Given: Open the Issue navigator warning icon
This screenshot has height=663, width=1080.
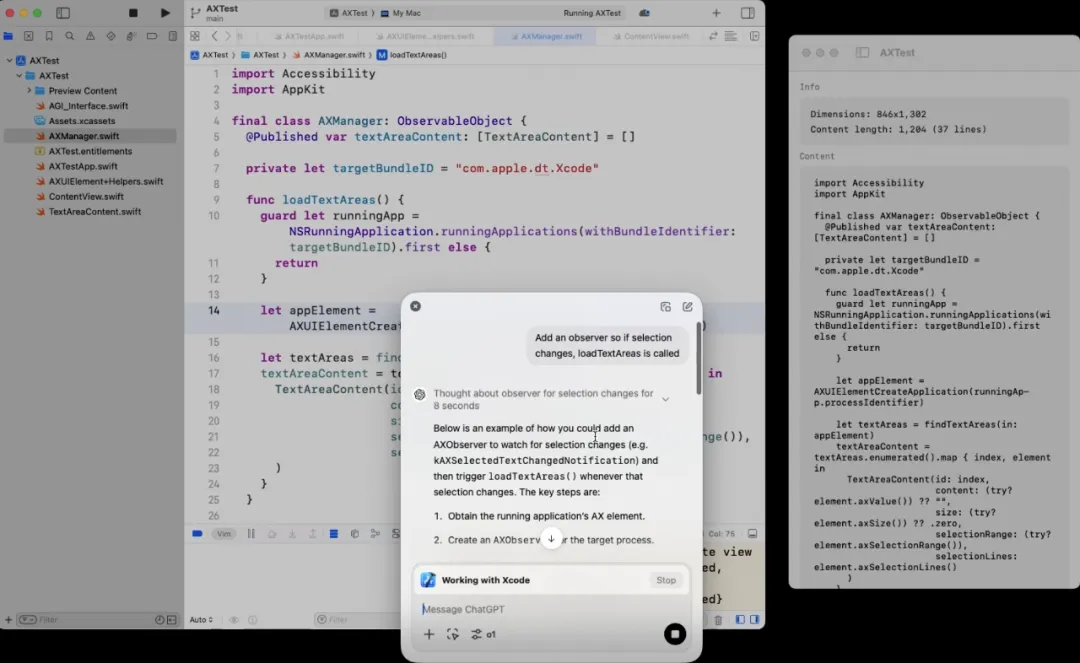Looking at the screenshot, I should (90, 36).
